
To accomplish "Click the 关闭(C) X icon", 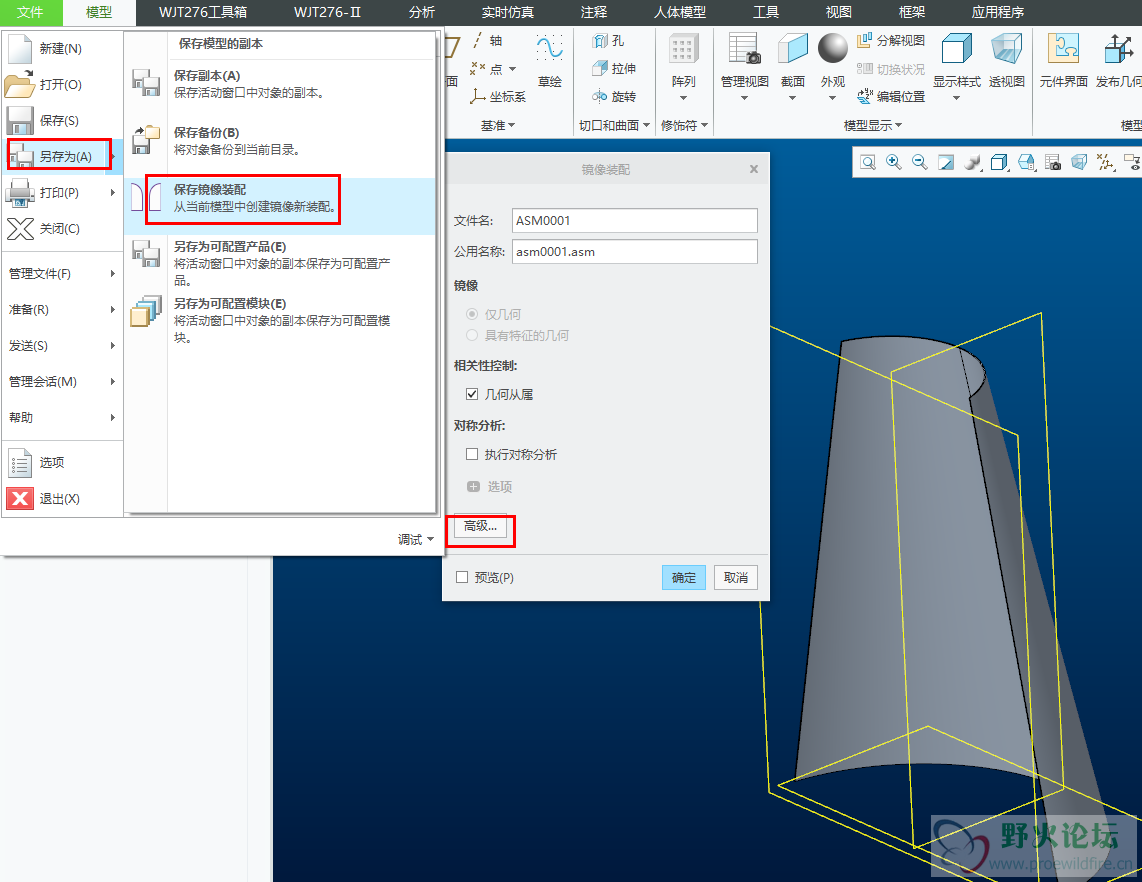I will tap(20, 229).
